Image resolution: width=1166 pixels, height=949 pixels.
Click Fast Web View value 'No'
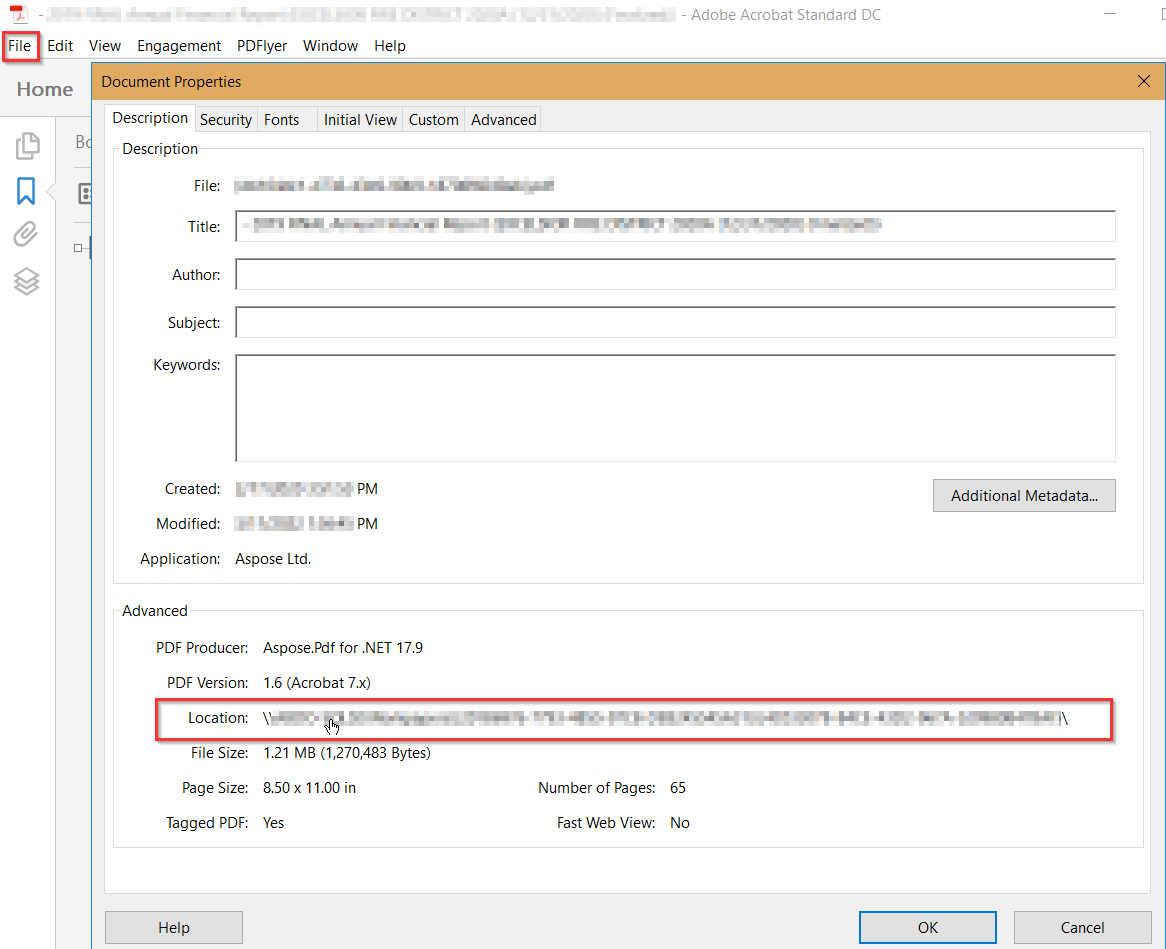[x=680, y=823]
